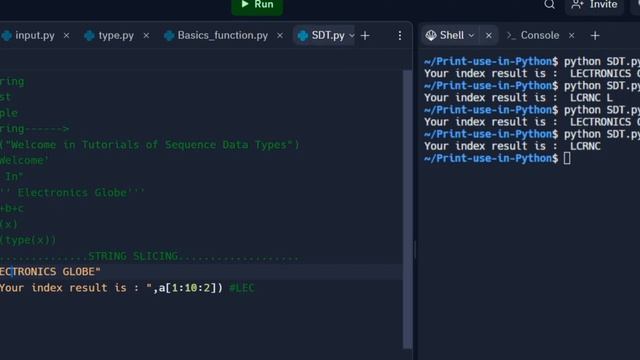Click the Invite button
The height and width of the screenshot is (360, 640).
[x=594, y=5]
